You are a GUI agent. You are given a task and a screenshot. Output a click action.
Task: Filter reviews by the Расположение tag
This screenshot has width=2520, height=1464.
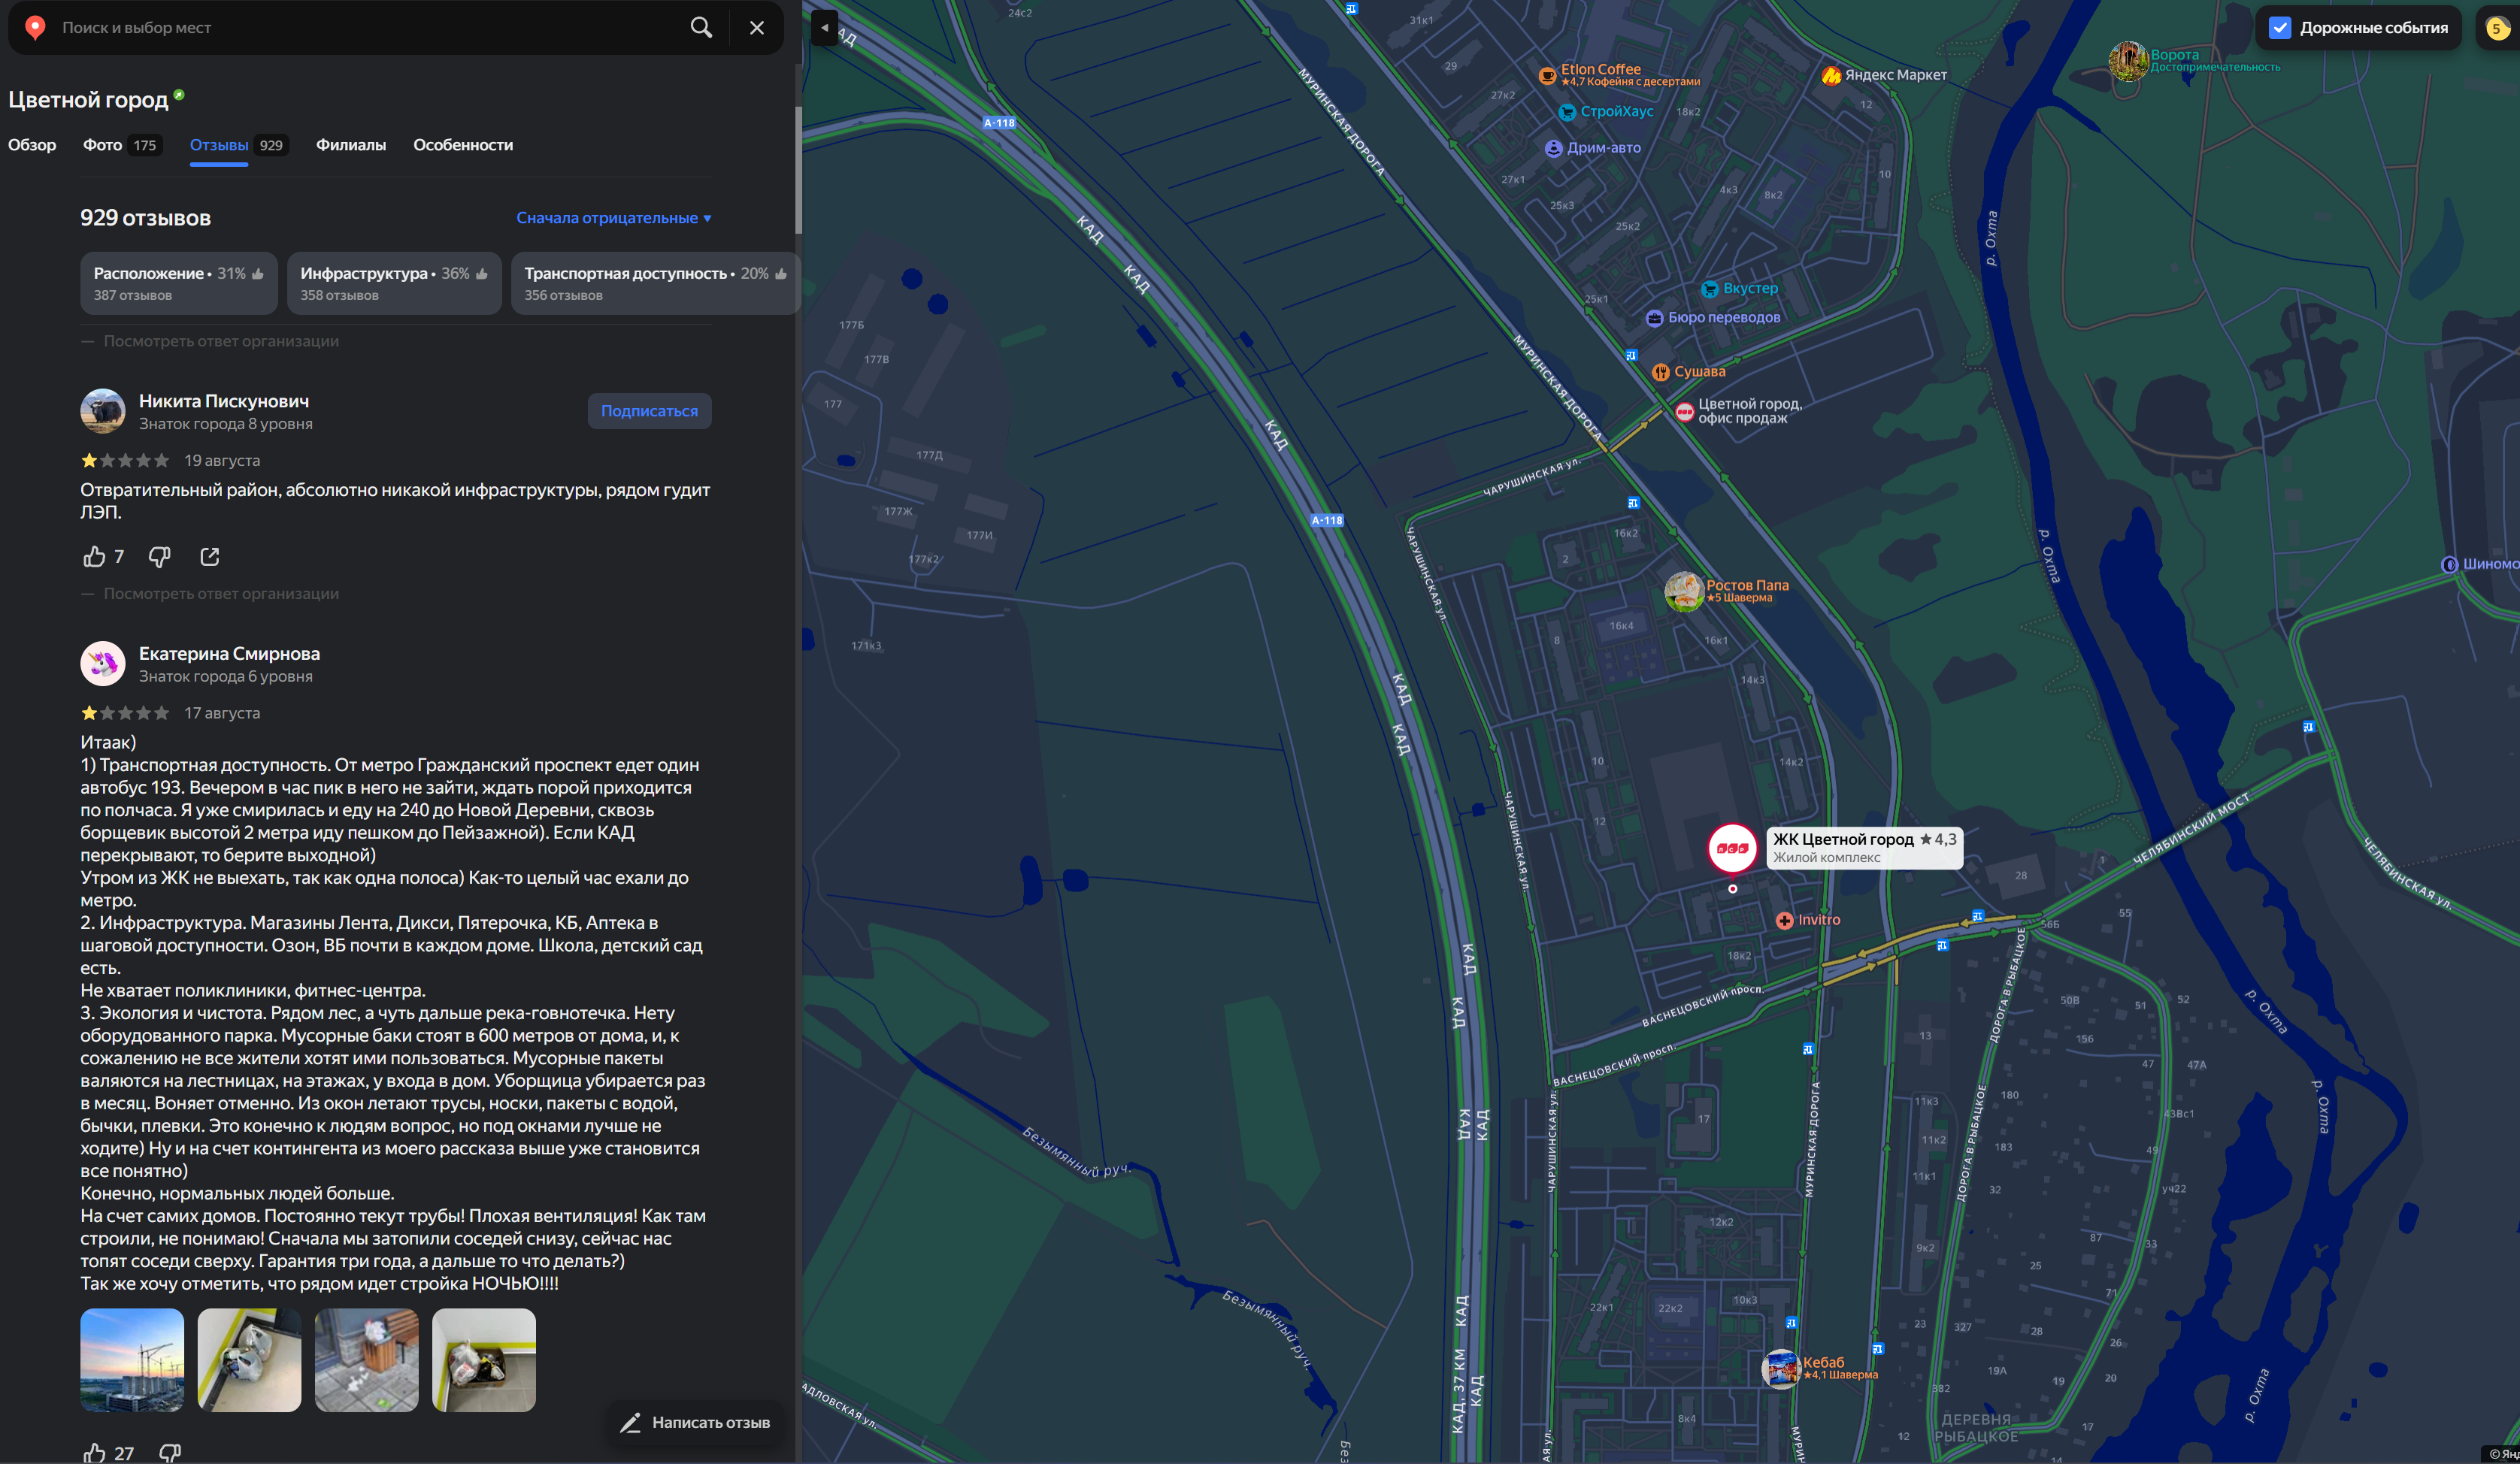[178, 283]
